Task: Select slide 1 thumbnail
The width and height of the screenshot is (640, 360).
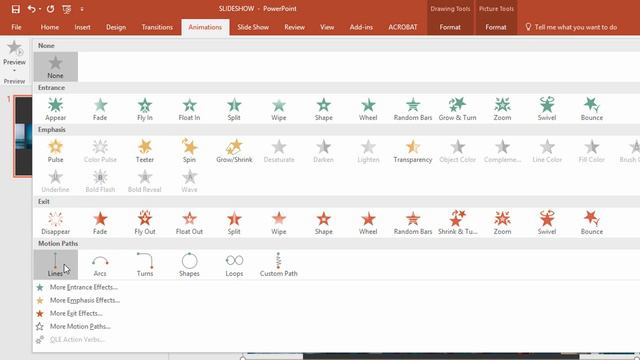Action: 23,136
